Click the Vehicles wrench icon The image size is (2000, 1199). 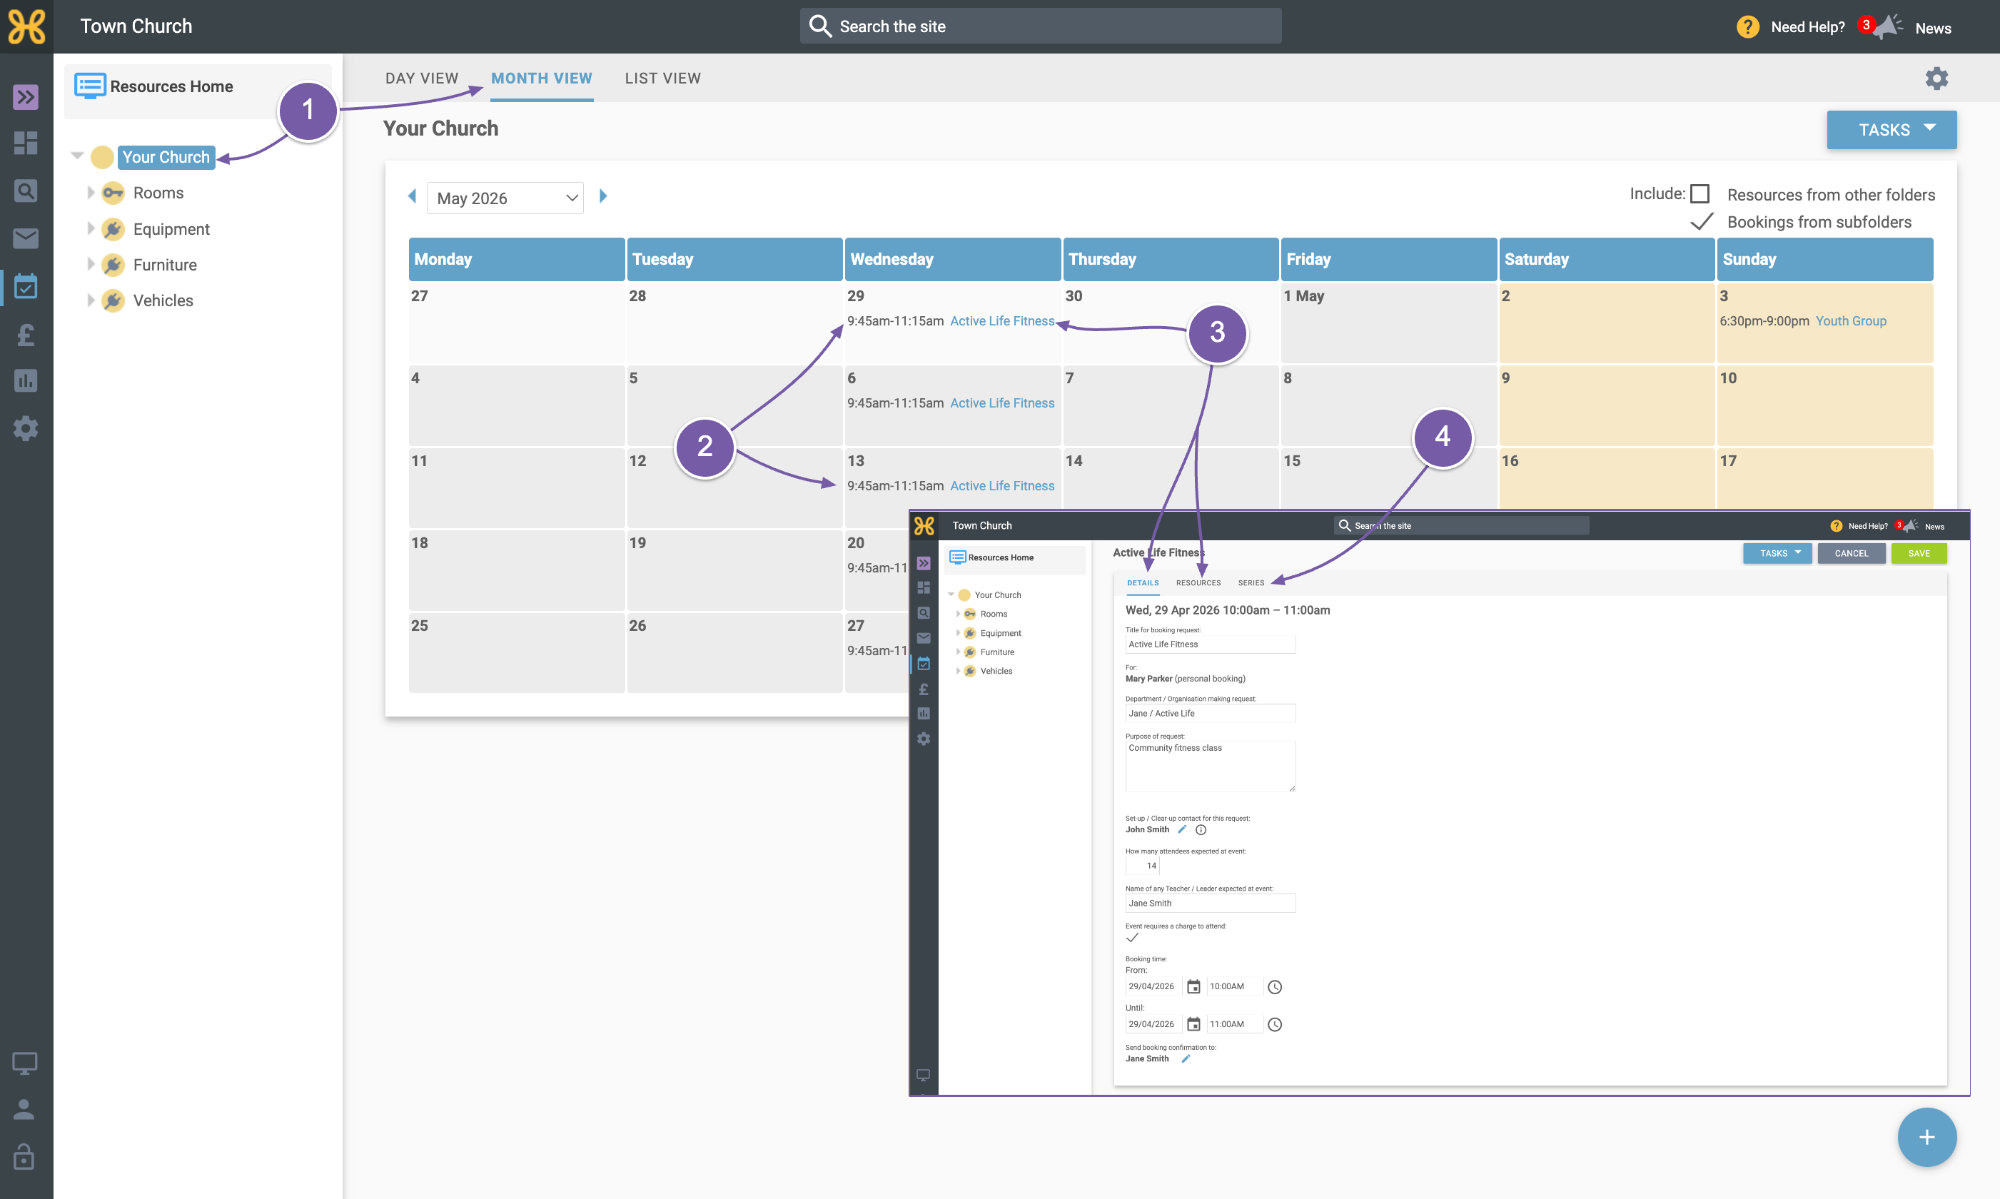click(114, 301)
